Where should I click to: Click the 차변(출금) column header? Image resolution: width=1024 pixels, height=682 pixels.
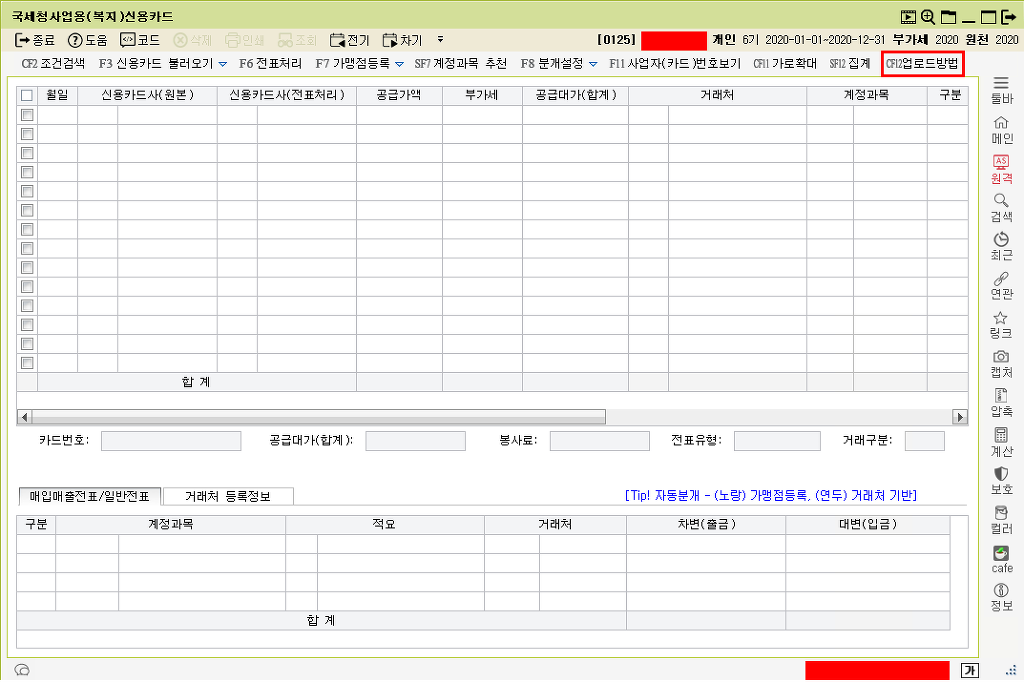pos(706,525)
